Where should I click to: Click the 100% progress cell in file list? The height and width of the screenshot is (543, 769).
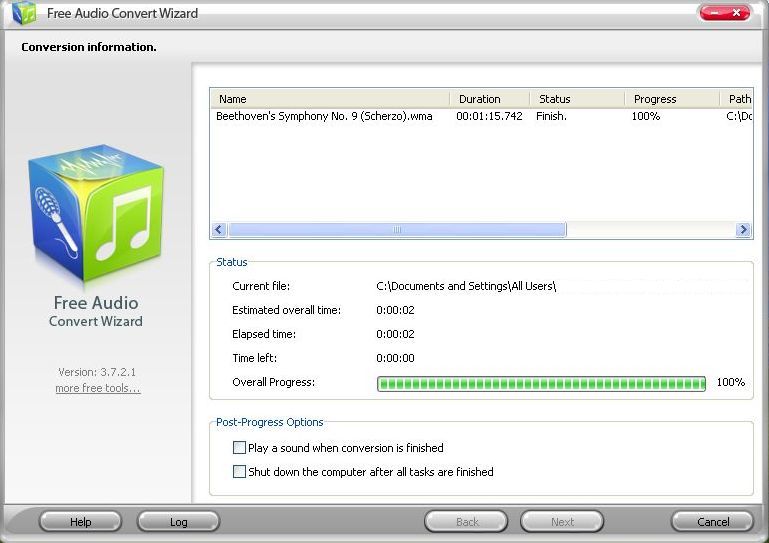click(645, 116)
